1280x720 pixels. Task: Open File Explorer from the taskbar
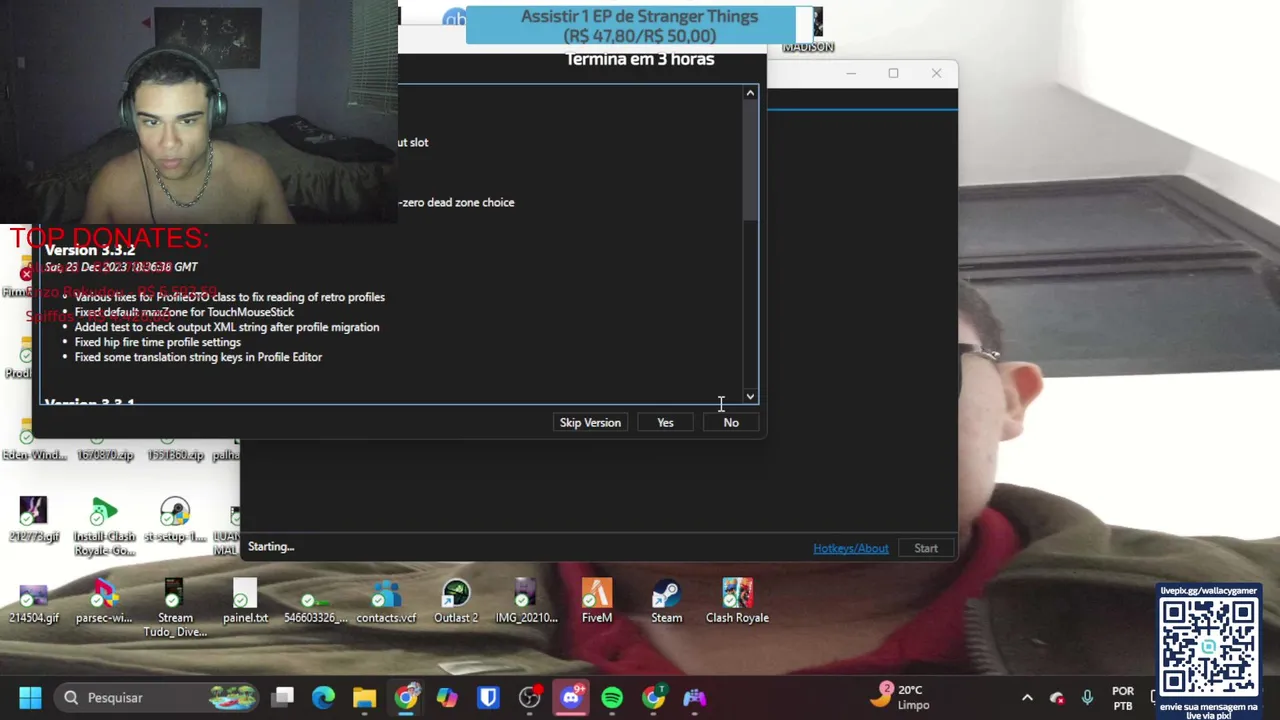coord(364,697)
